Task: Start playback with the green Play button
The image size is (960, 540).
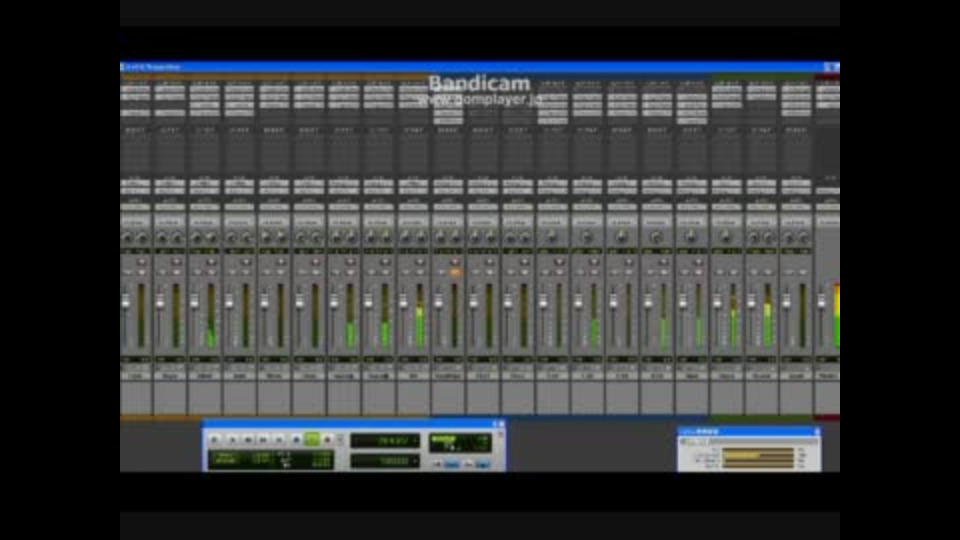Action: [312, 439]
